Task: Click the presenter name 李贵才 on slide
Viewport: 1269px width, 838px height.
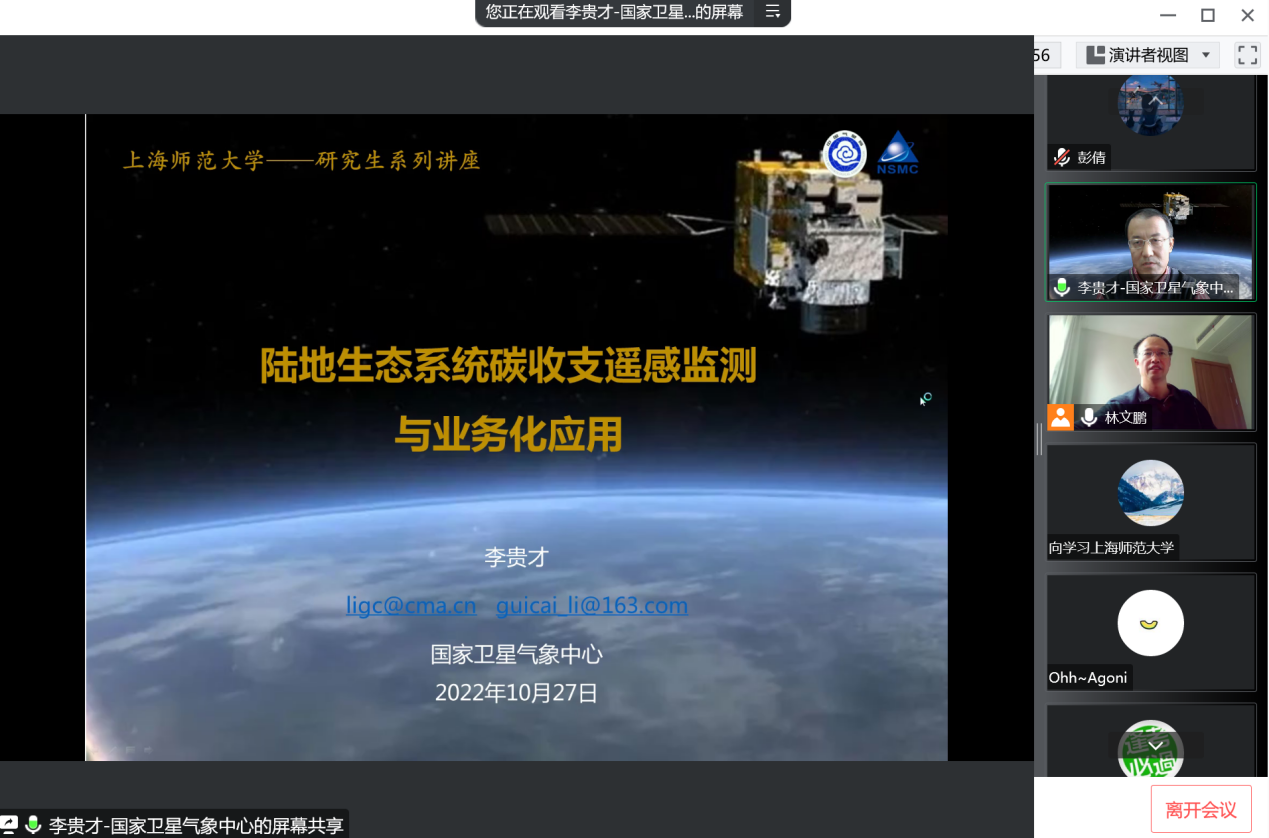Action: pyautogui.click(x=517, y=557)
